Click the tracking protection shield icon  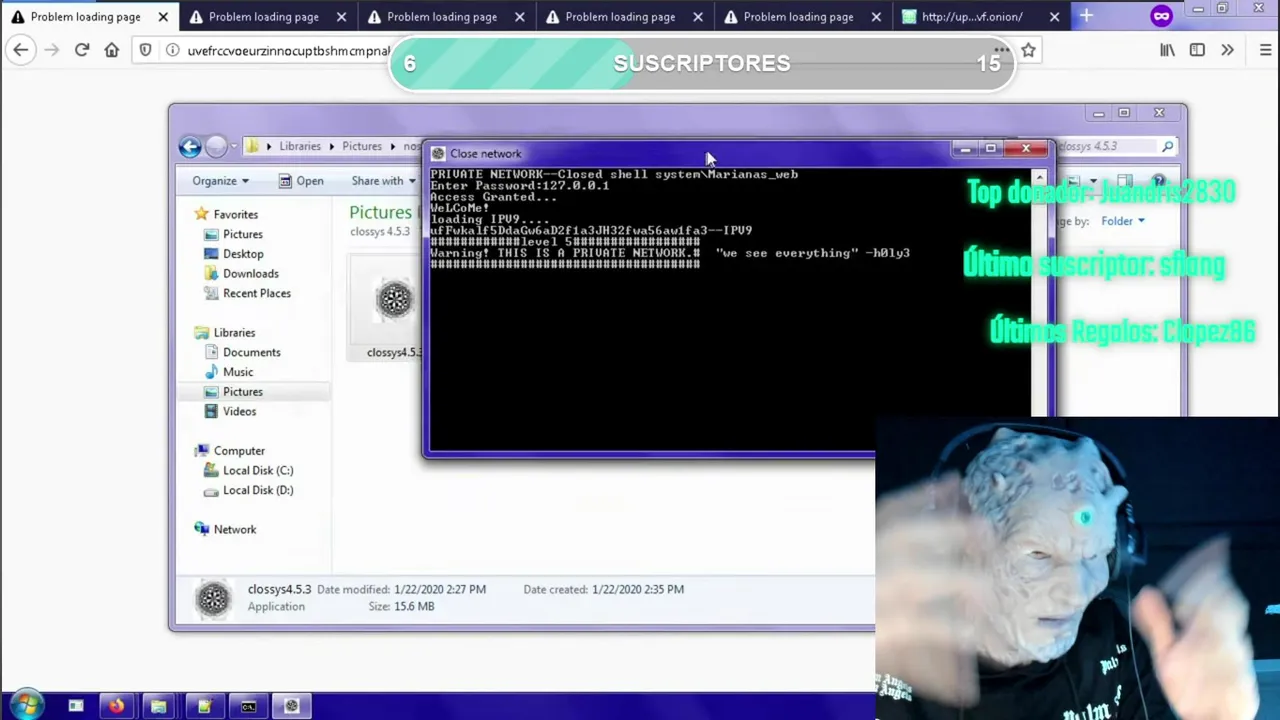click(x=146, y=50)
